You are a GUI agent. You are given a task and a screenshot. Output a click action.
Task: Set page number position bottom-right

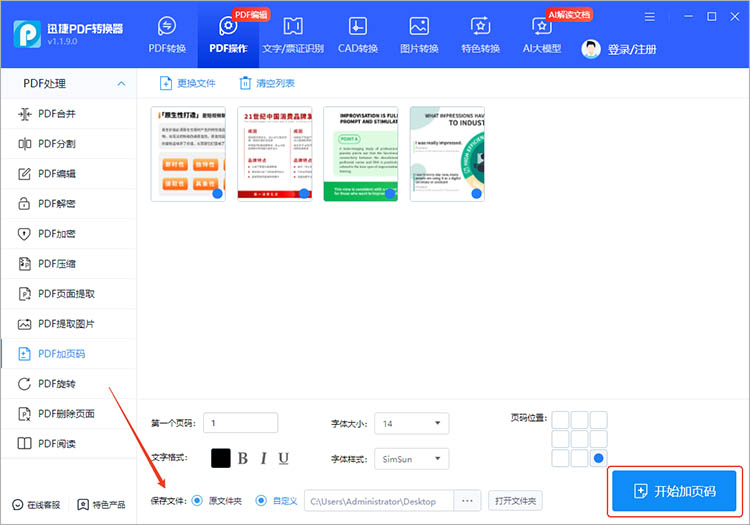598,458
